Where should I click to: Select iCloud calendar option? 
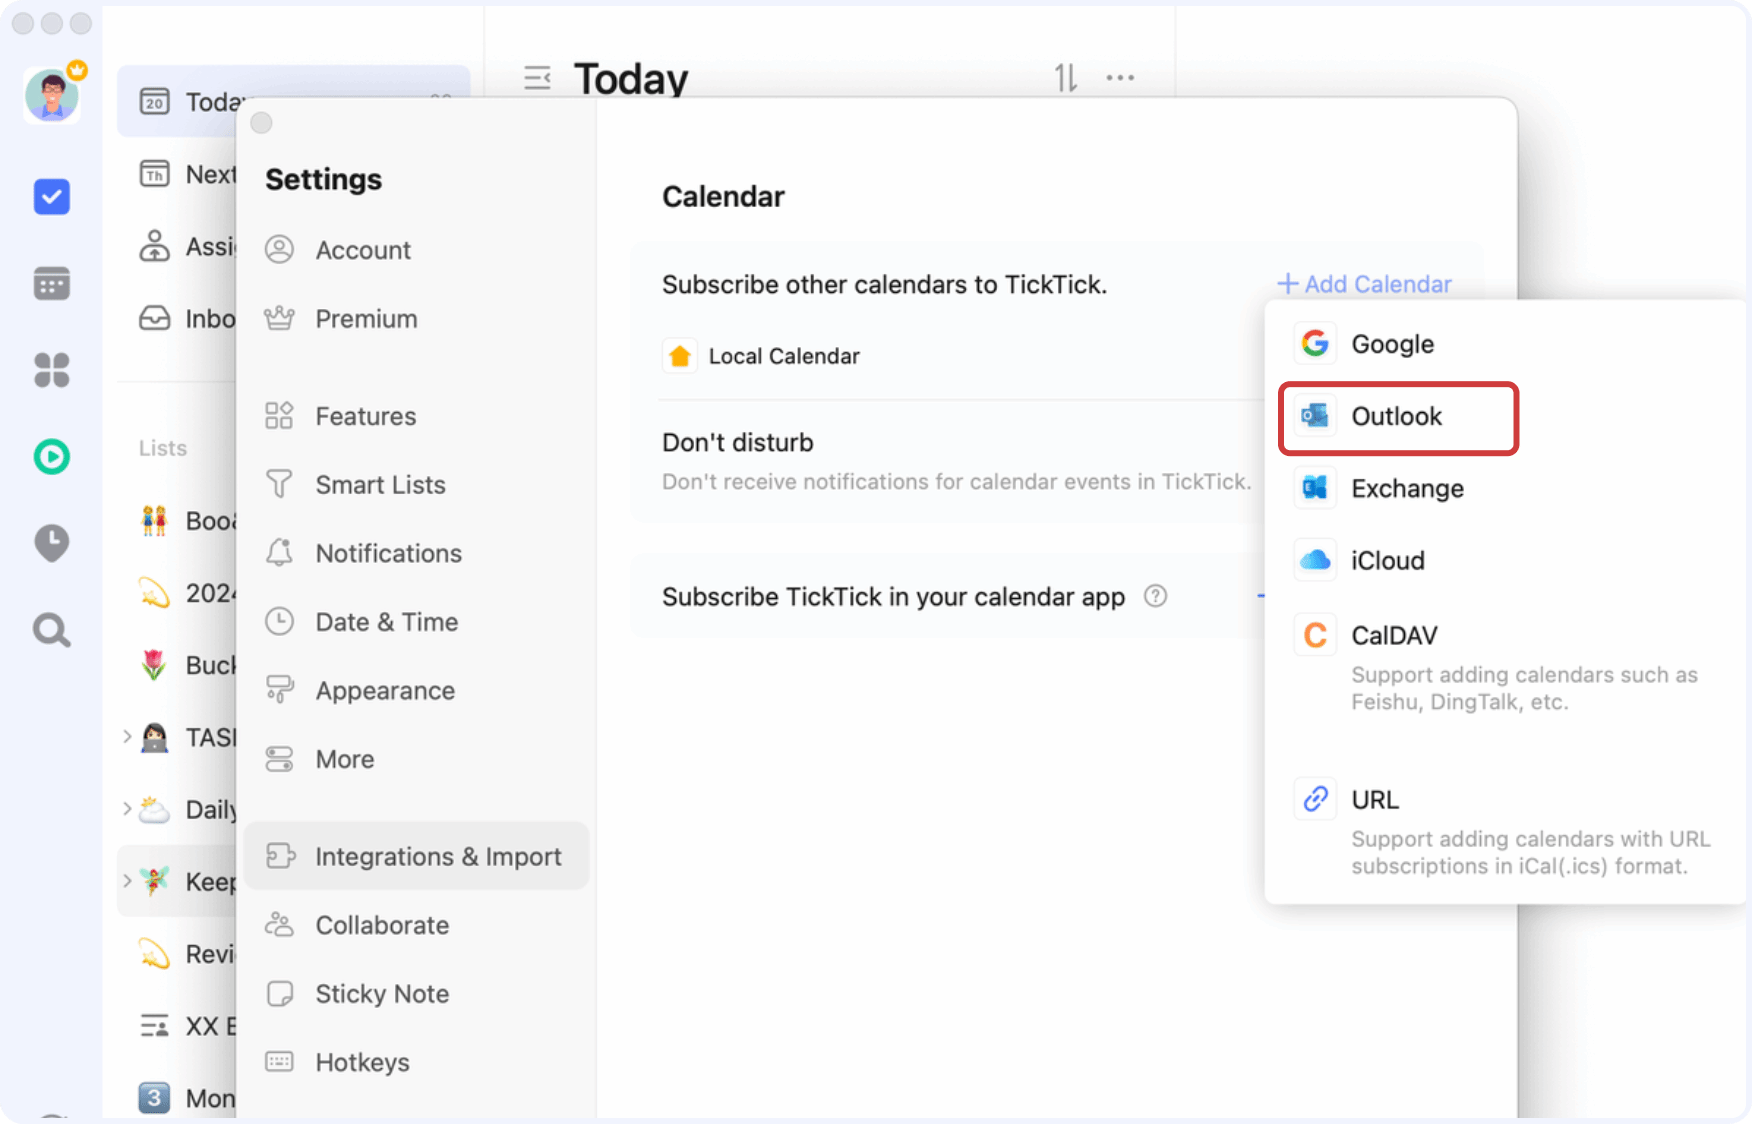(x=1505, y=561)
